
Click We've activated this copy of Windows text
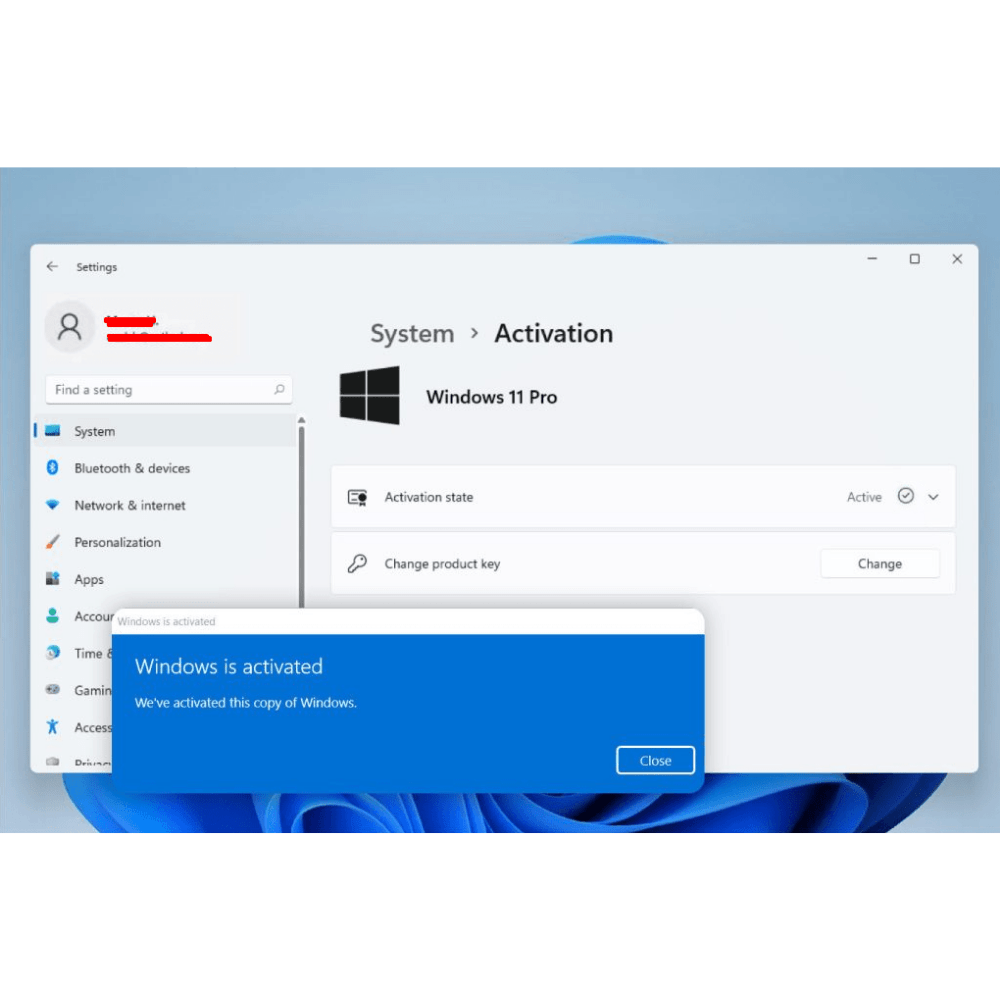point(246,702)
